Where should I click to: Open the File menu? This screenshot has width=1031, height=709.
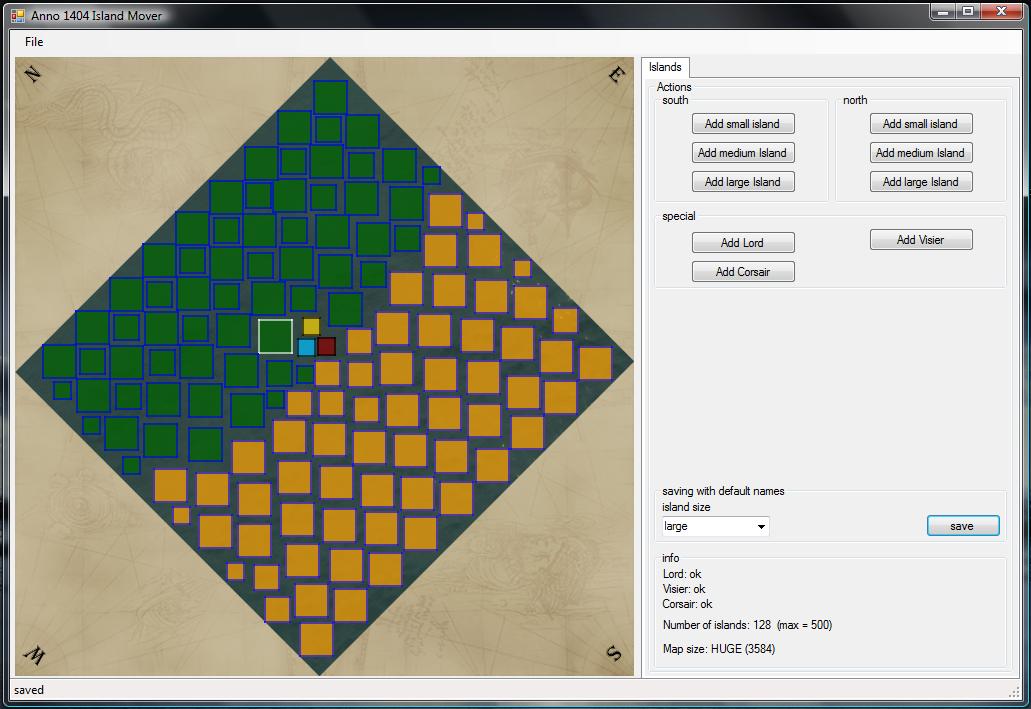(x=34, y=41)
